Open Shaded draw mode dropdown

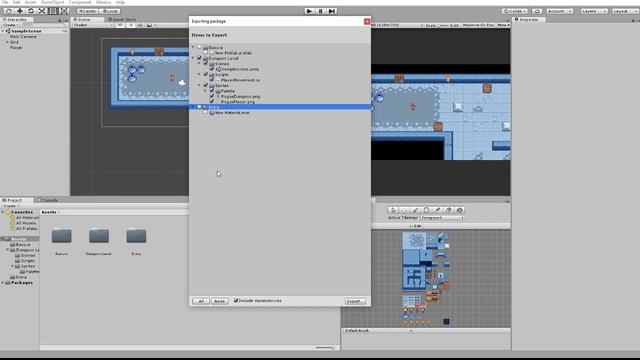tap(93, 25)
